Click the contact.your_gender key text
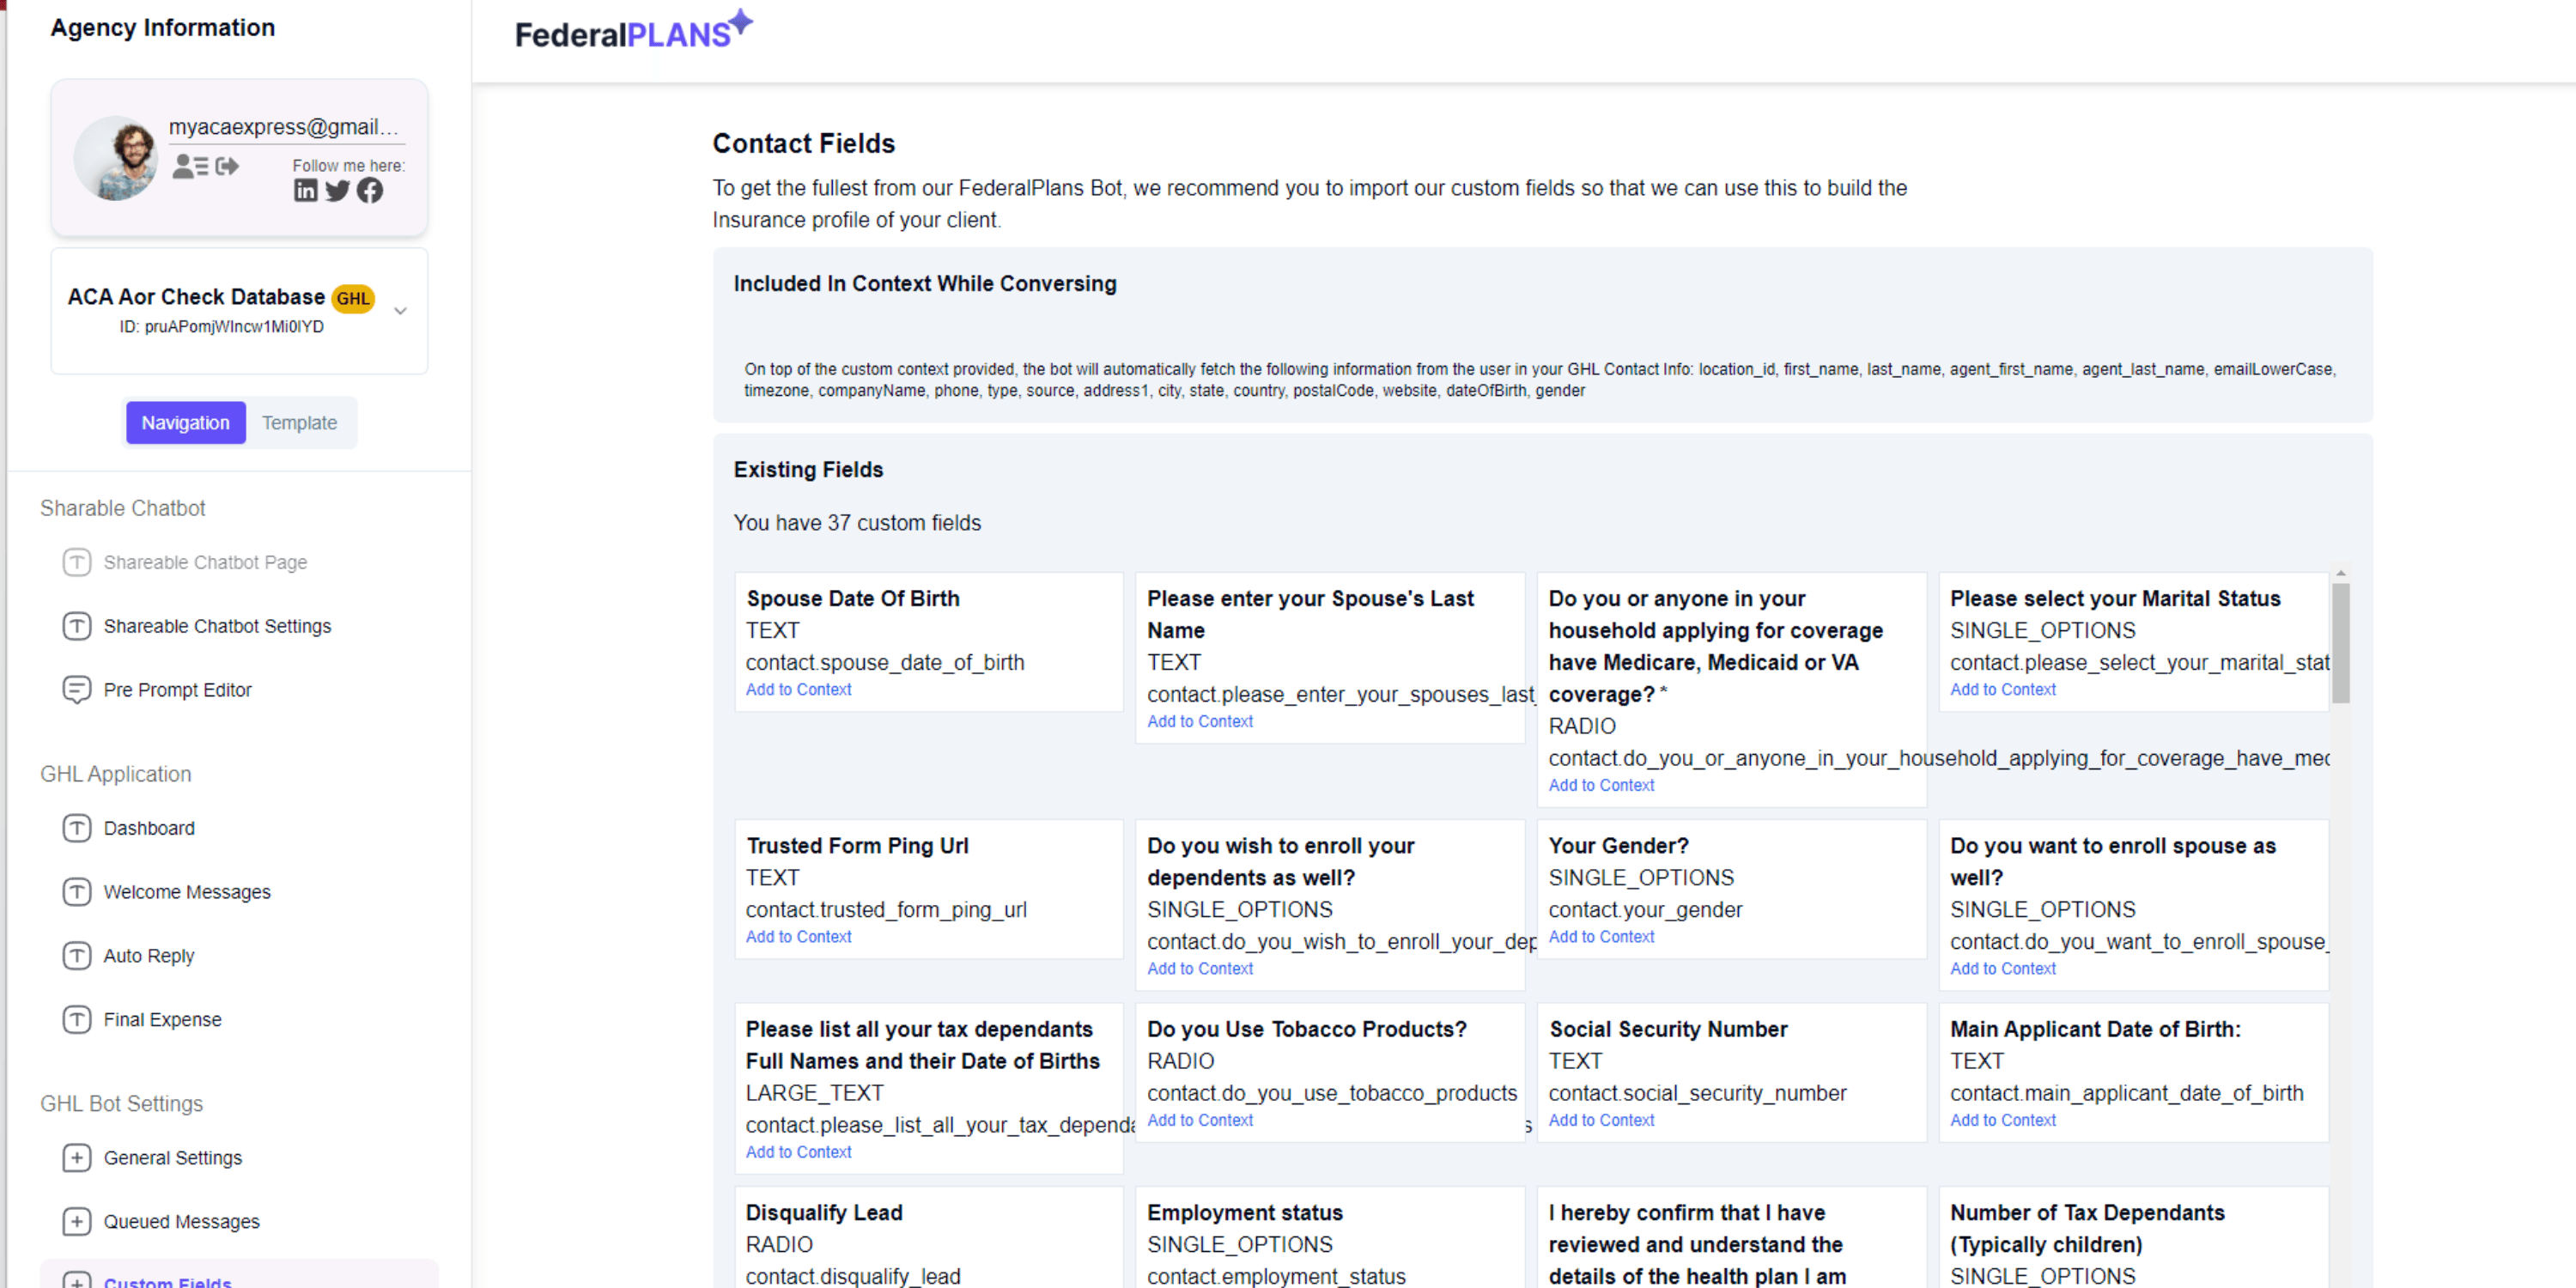The image size is (2576, 1288). click(1645, 910)
